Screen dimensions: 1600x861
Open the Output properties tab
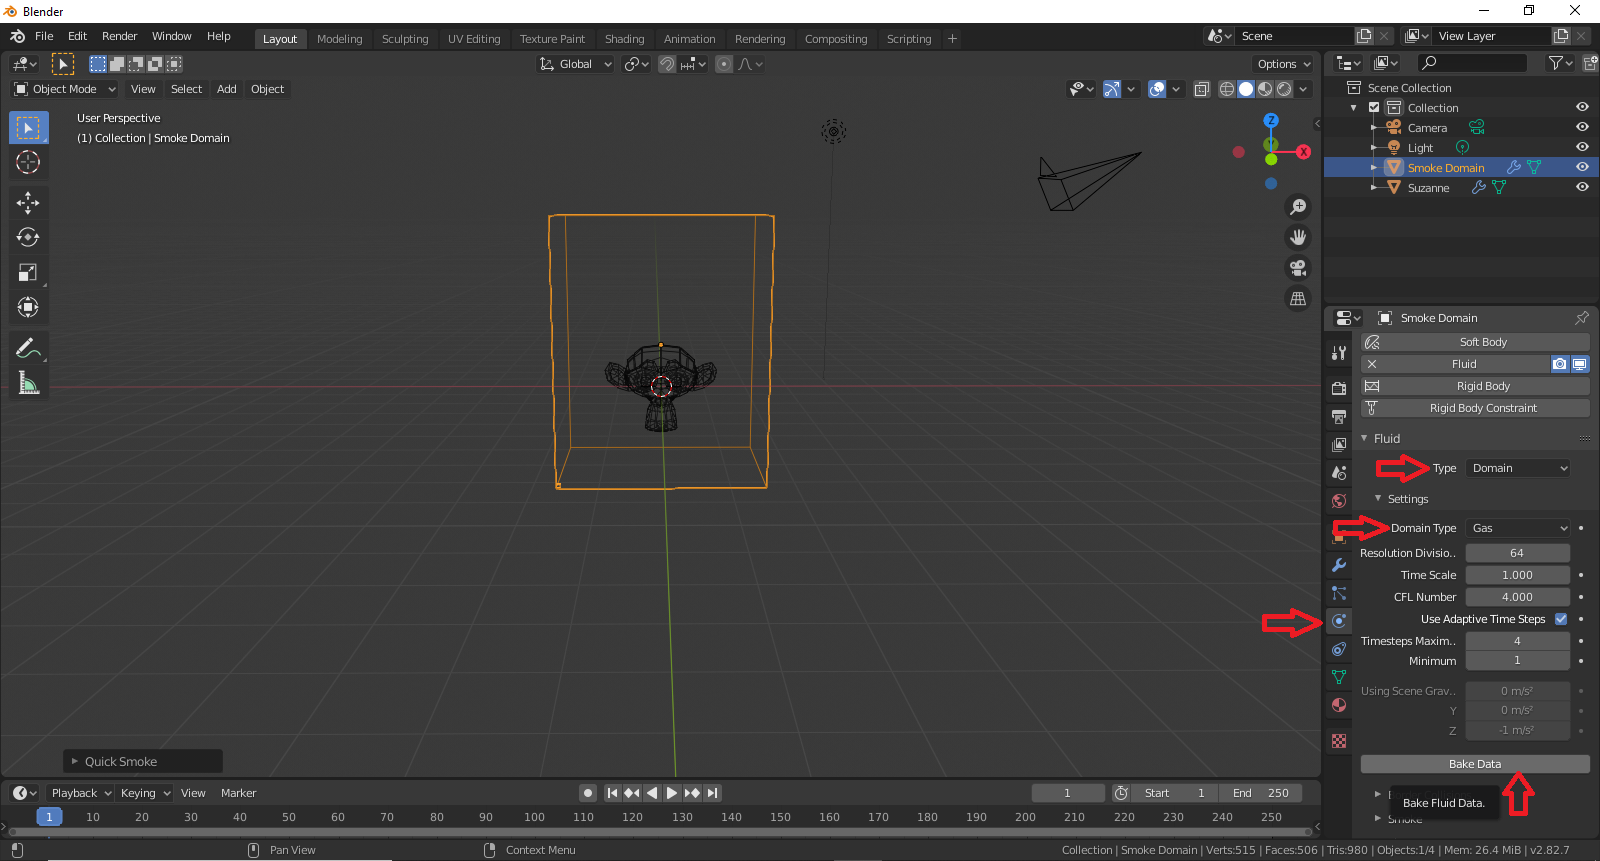pyautogui.click(x=1339, y=417)
